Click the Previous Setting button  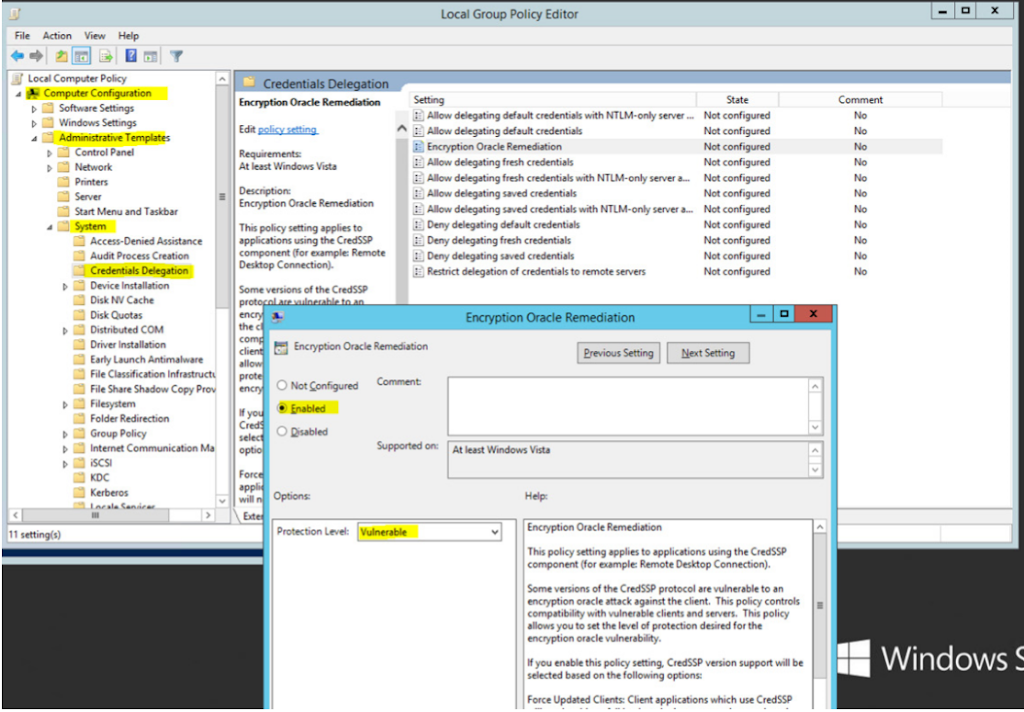tap(618, 353)
